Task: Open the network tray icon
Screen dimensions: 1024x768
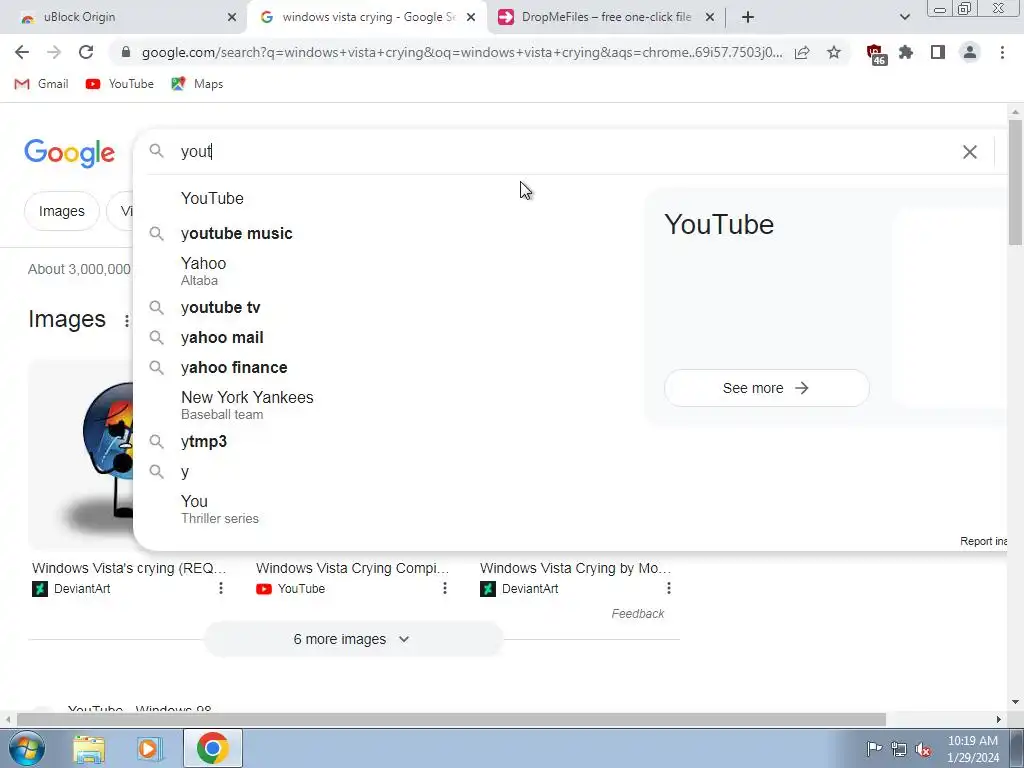Action: click(x=899, y=749)
